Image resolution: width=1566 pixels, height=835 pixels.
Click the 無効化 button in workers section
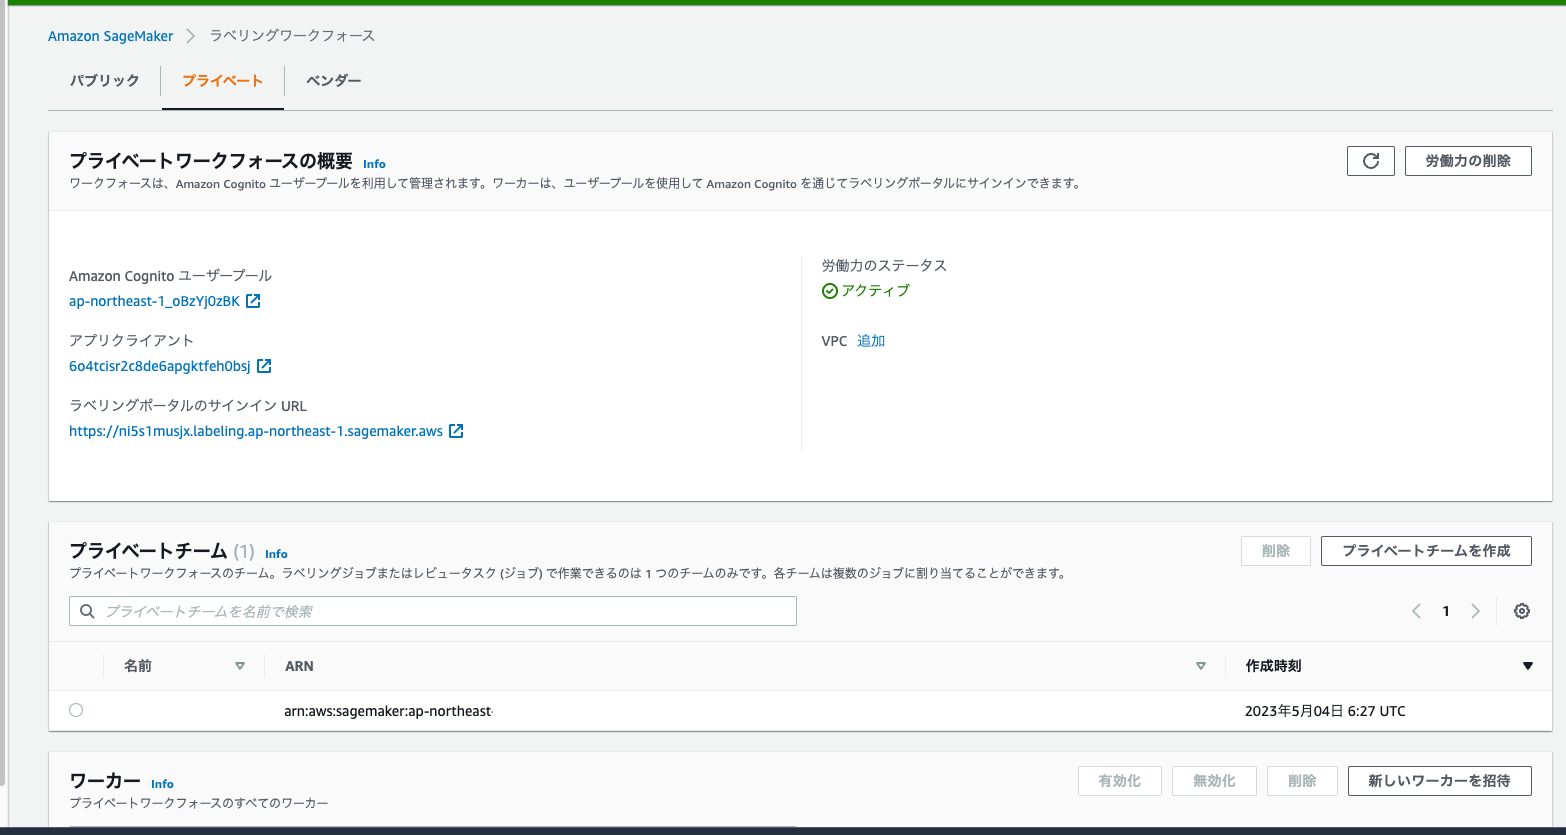(x=1214, y=781)
